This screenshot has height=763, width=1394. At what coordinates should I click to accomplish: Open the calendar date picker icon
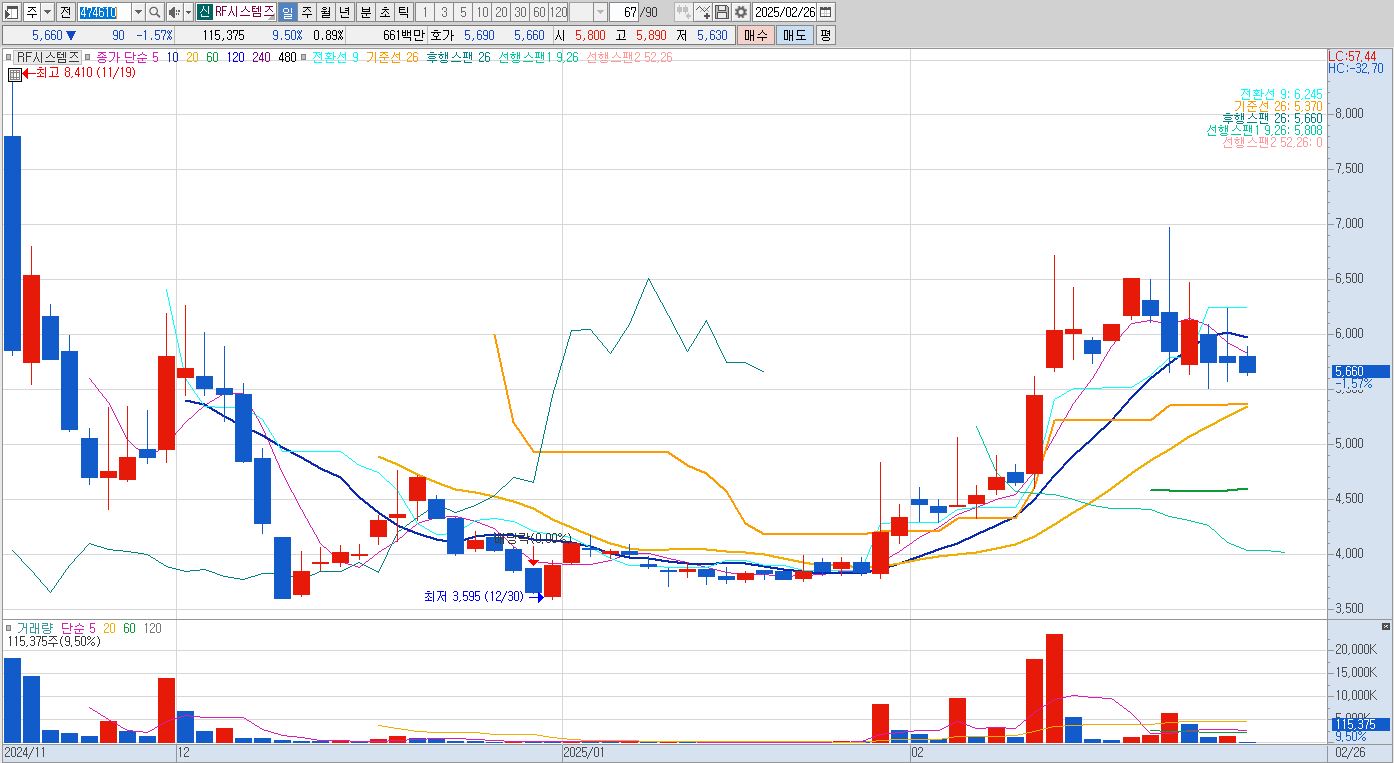coord(825,12)
